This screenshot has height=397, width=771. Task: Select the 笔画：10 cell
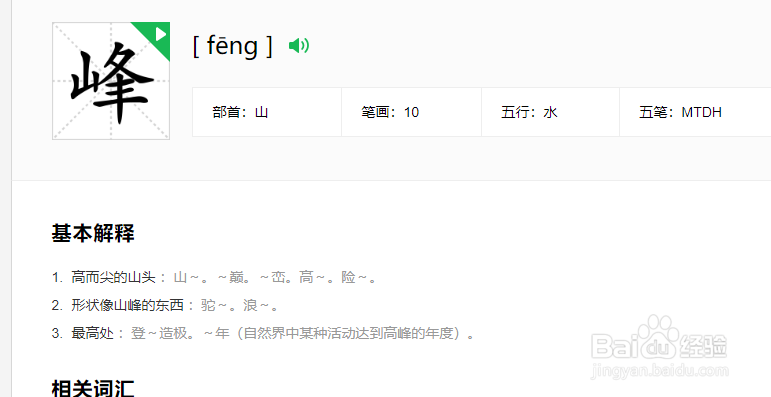click(412, 112)
